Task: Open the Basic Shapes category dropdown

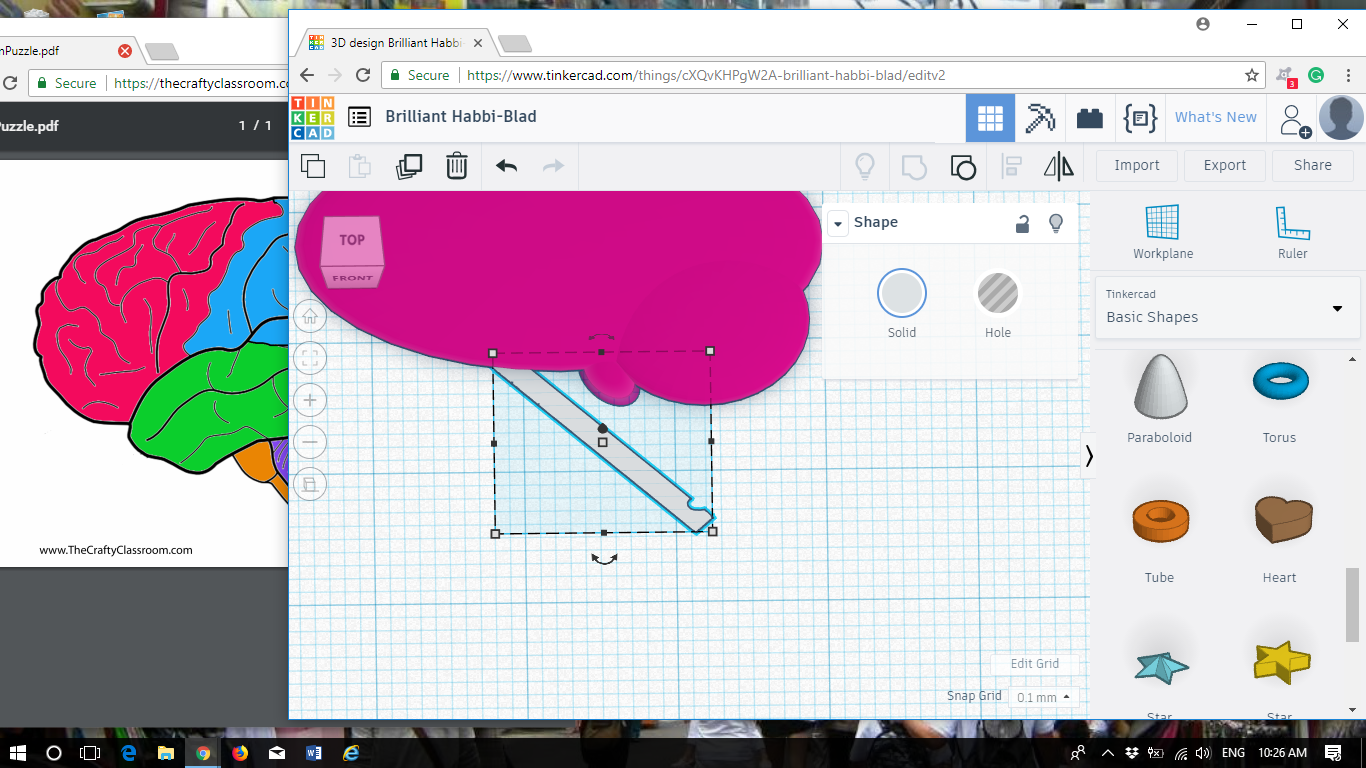Action: pyautogui.click(x=1228, y=307)
